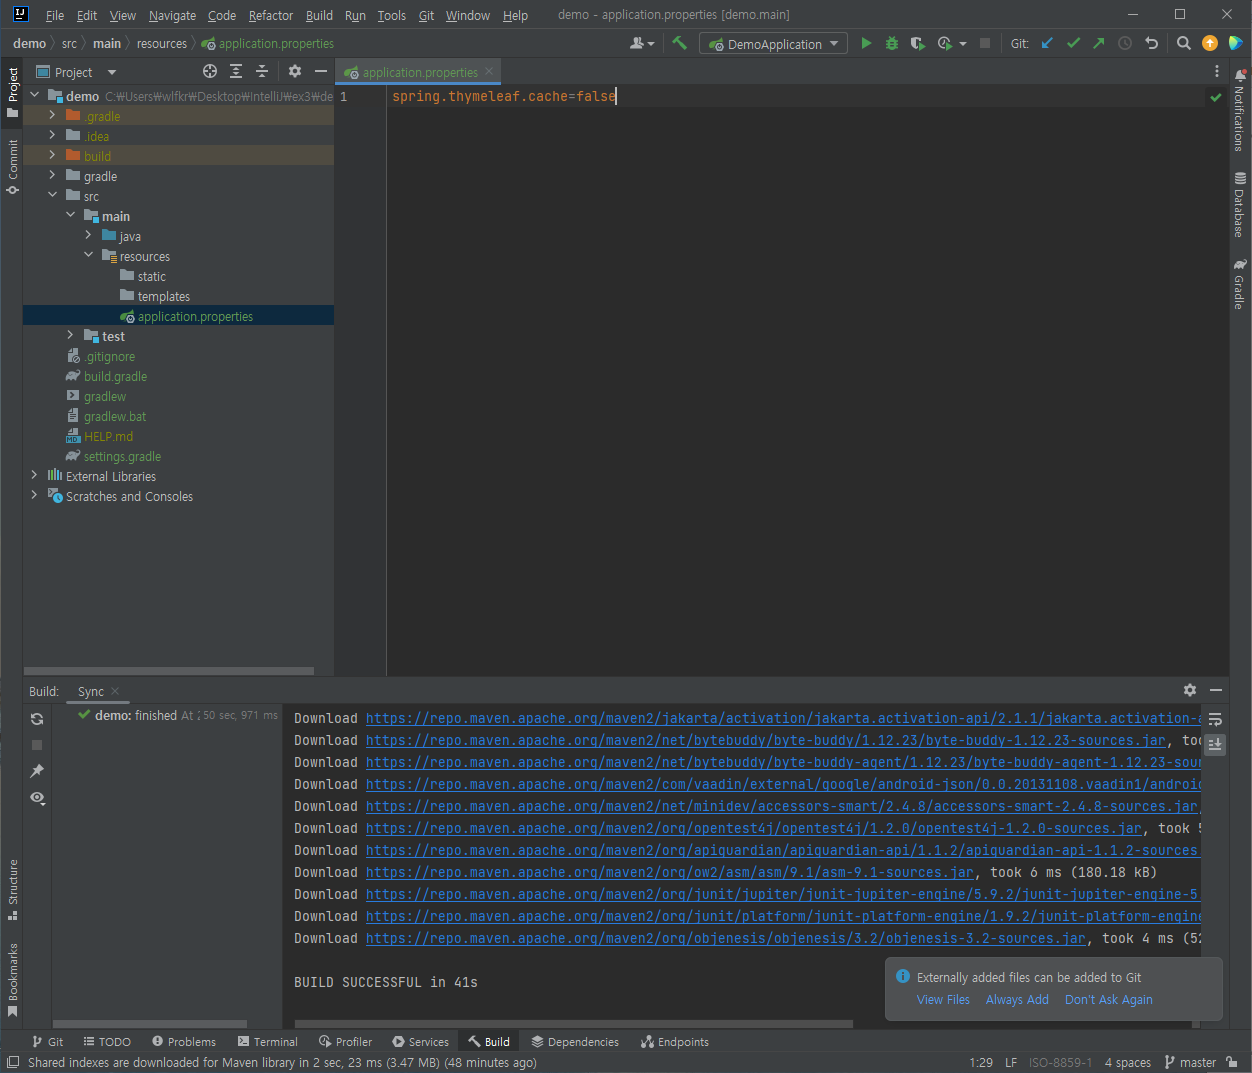Screen dimensions: 1252x1073
Task: Toggle scroll to end in build output
Action: (x=1215, y=744)
